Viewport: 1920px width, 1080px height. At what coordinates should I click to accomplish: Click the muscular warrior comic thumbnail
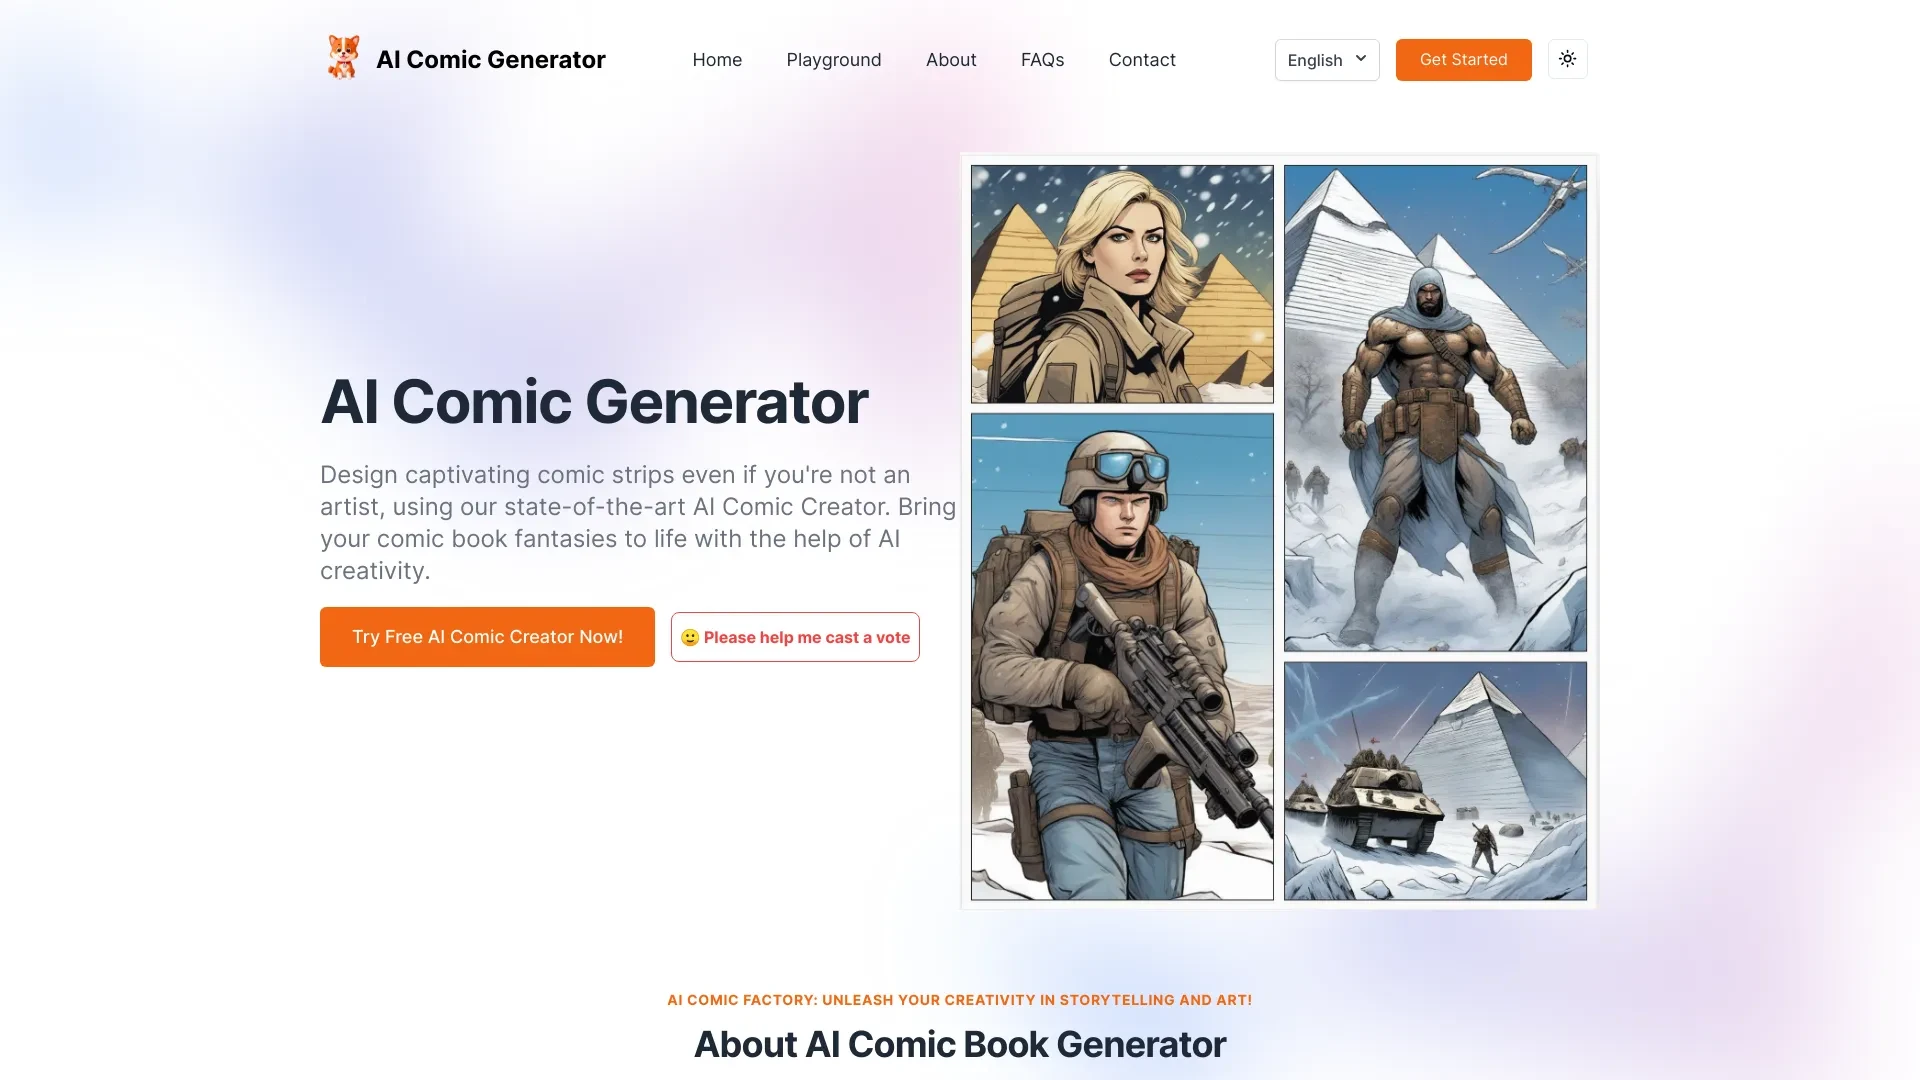click(1433, 406)
